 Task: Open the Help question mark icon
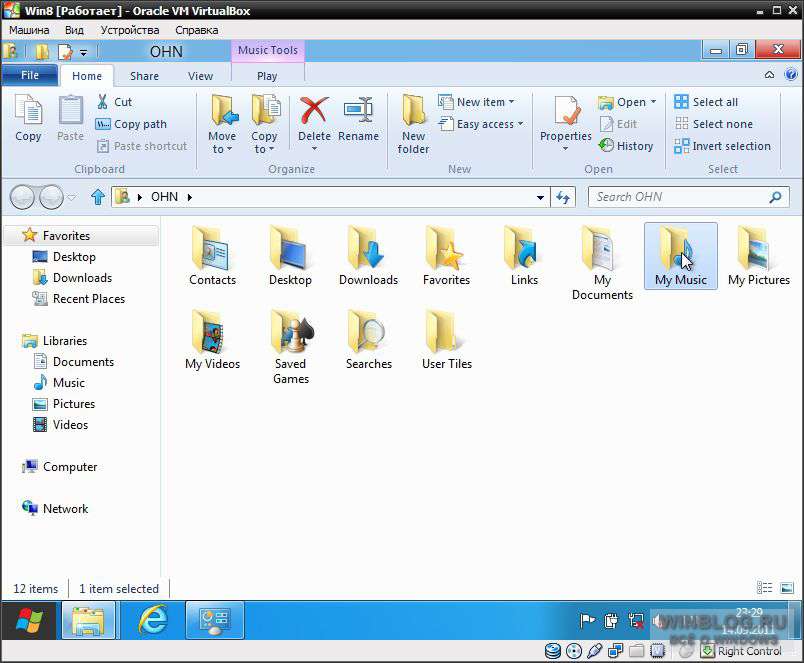tap(791, 75)
